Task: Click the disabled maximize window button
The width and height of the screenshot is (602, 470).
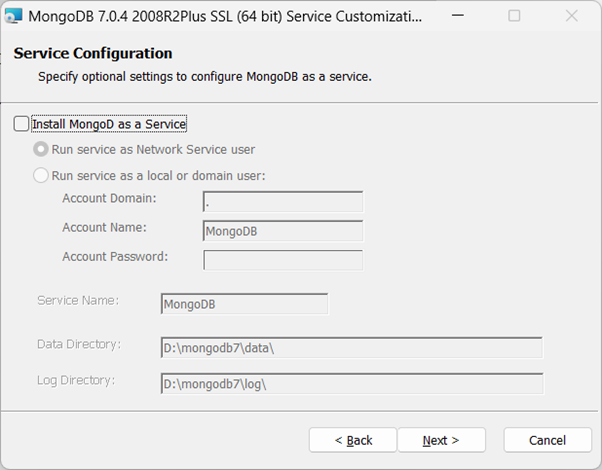Action: pos(514,17)
